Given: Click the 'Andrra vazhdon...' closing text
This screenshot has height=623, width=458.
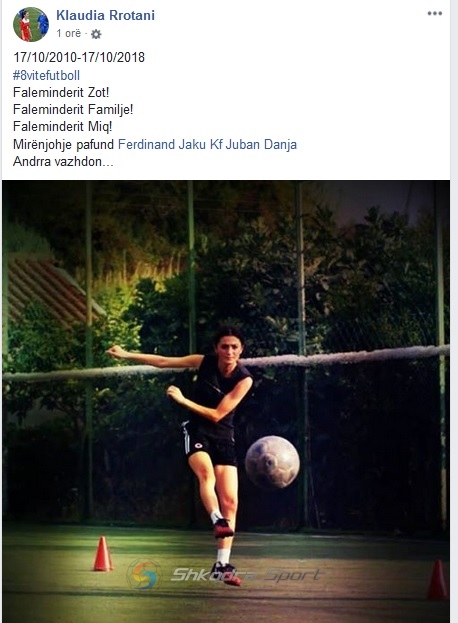Looking at the screenshot, I should coord(63,161).
